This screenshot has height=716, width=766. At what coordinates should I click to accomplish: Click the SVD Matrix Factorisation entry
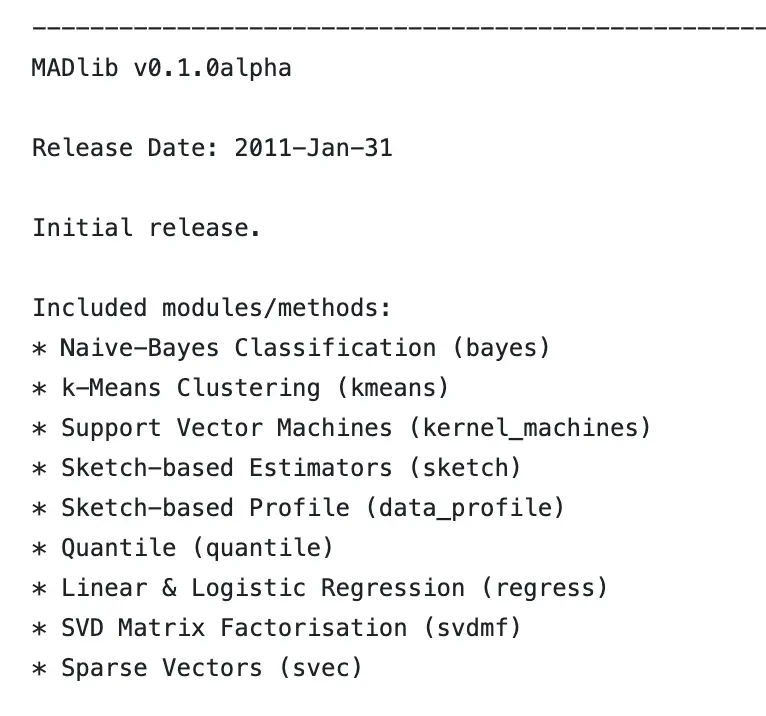coord(234,628)
